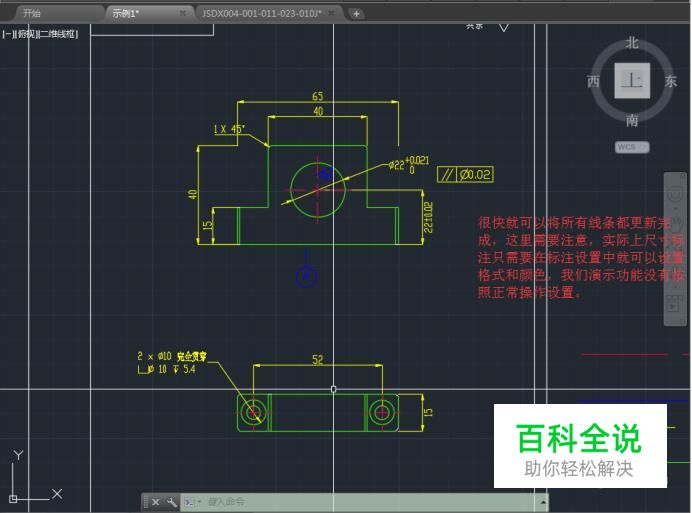Close the JSDX004-001-011-023-010J* tab
This screenshot has width=692, height=513.
(x=331, y=14)
